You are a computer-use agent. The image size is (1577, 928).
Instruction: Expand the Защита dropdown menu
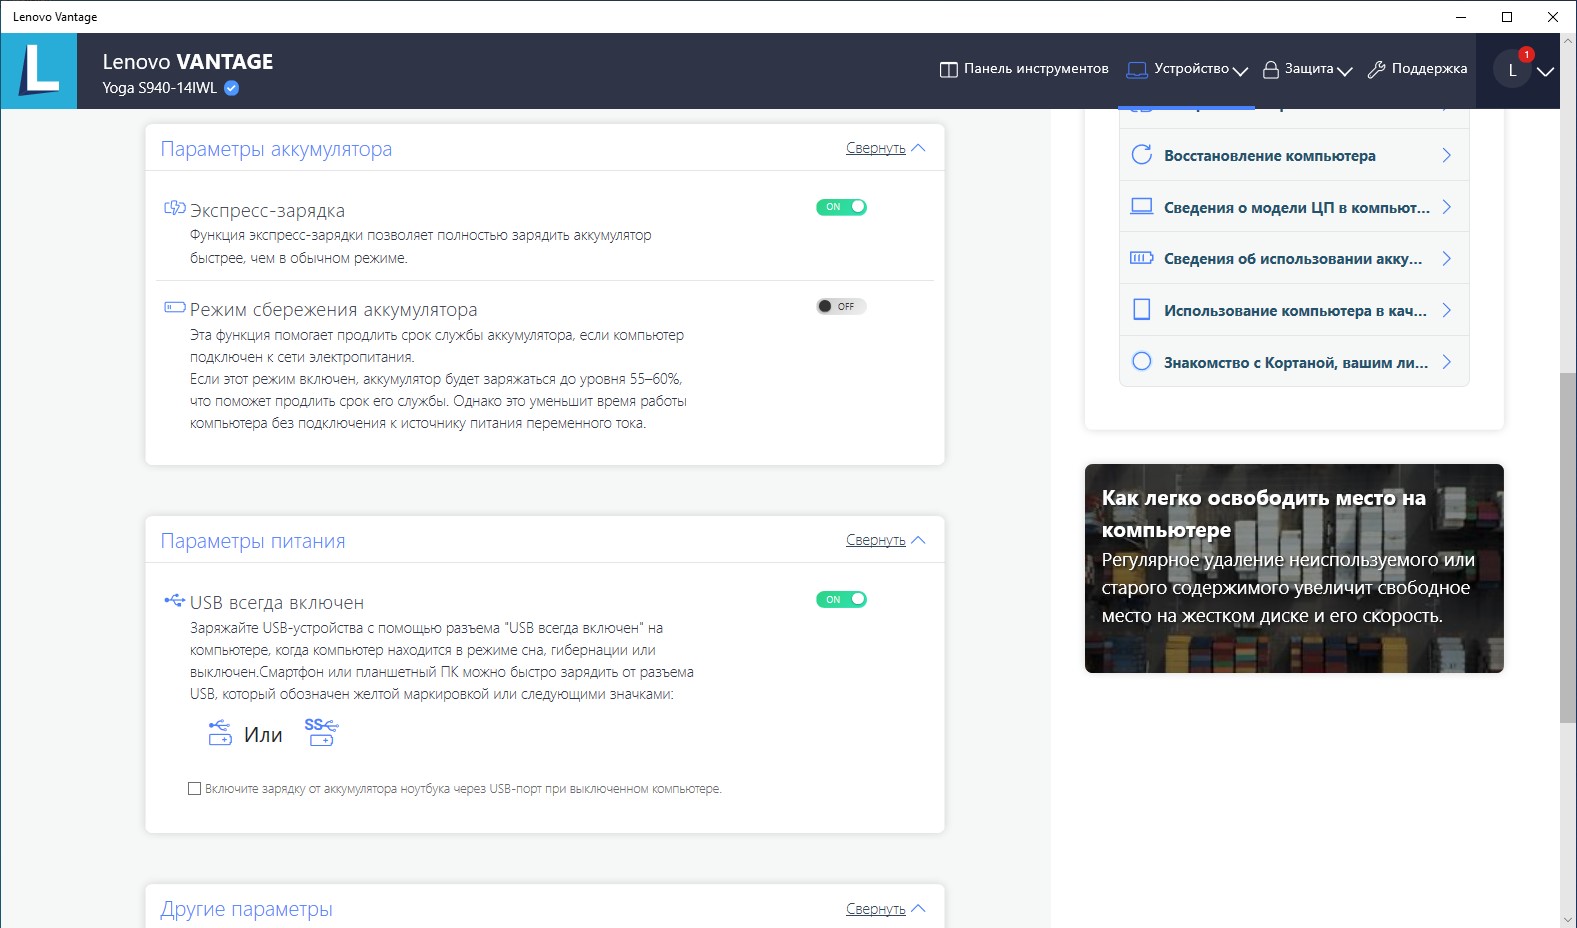point(1307,69)
